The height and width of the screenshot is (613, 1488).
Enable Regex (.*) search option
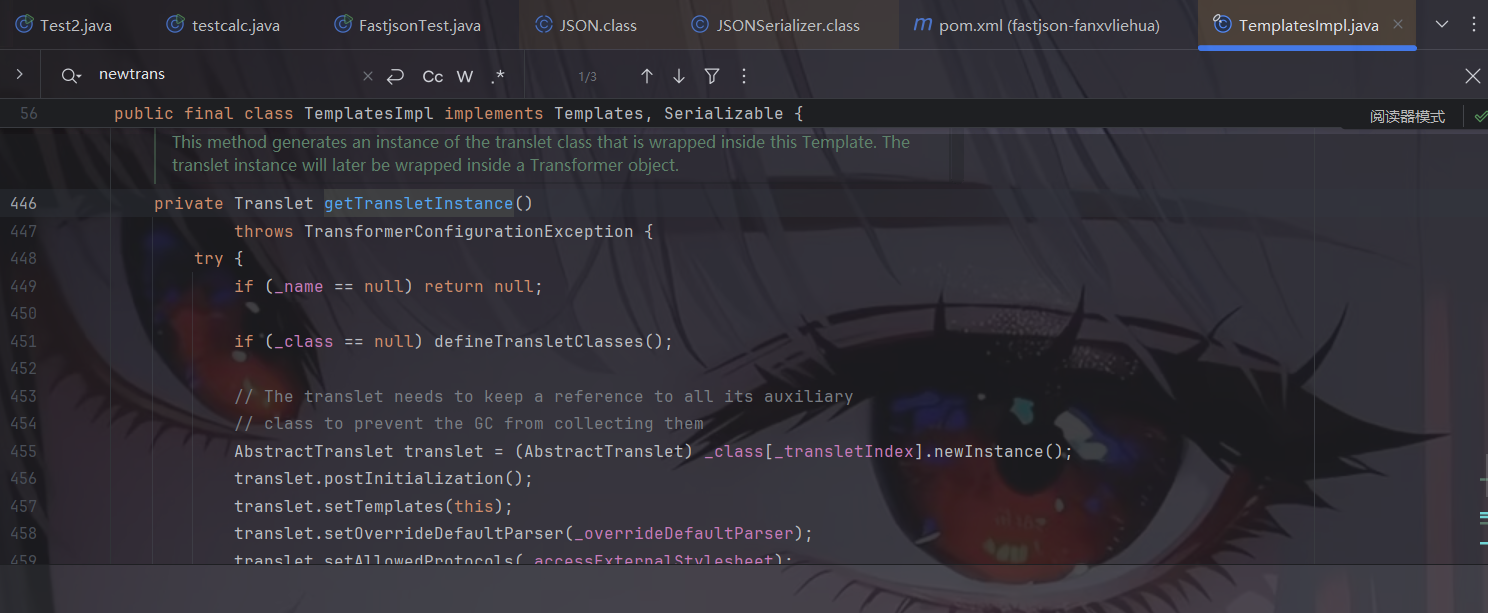point(497,76)
